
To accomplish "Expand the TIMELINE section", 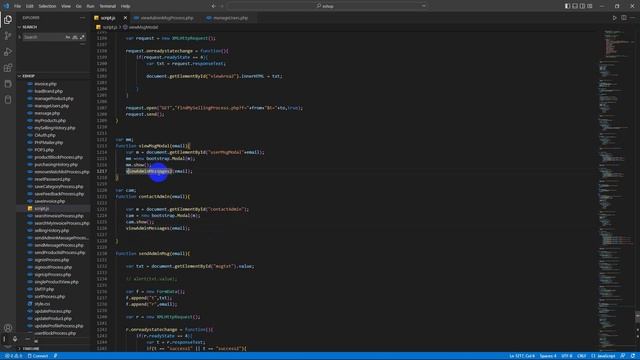I will pos(53,349).
